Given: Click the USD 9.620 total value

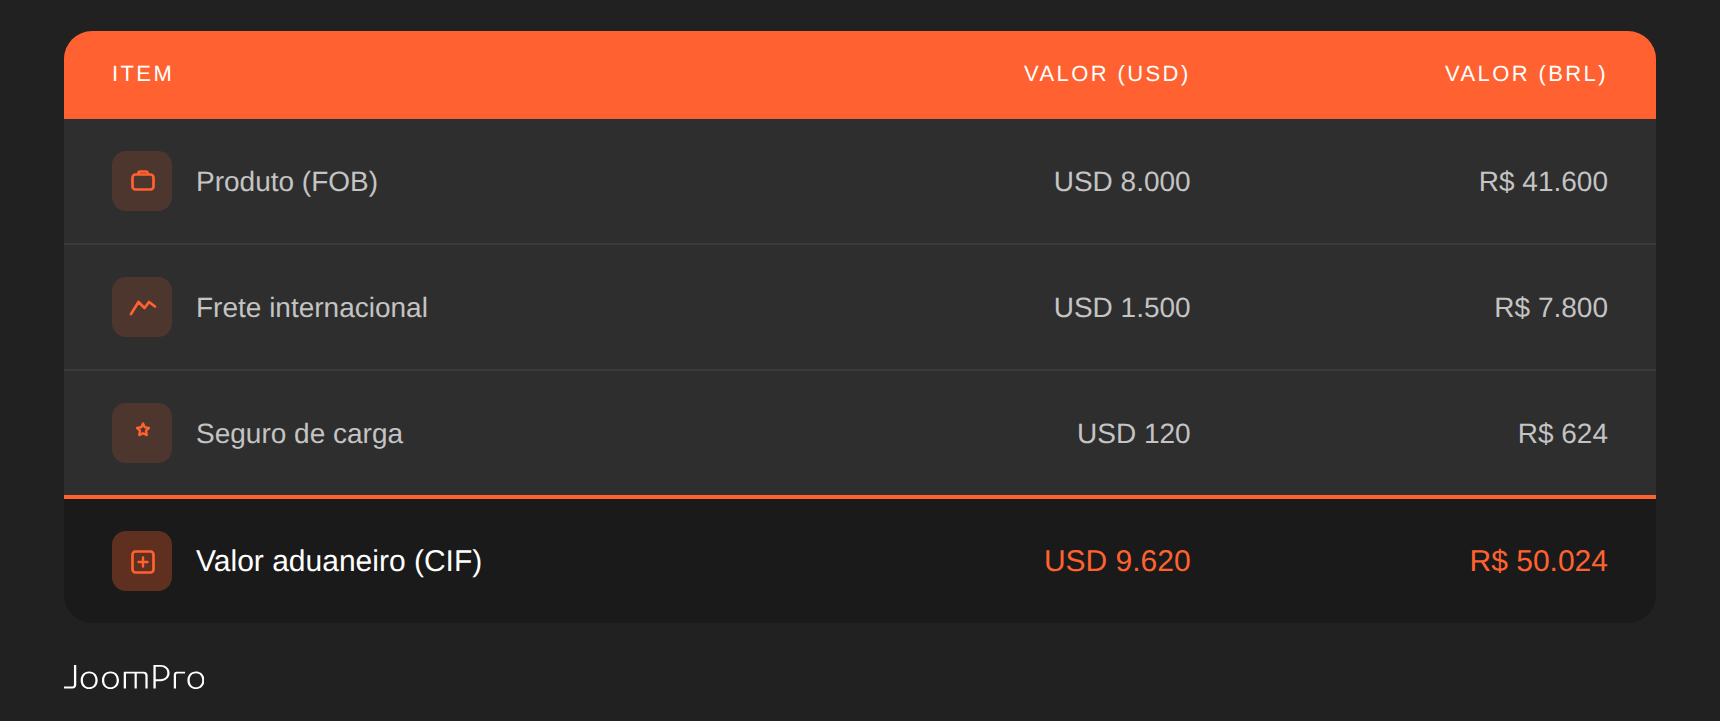Looking at the screenshot, I should click(x=1117, y=561).
